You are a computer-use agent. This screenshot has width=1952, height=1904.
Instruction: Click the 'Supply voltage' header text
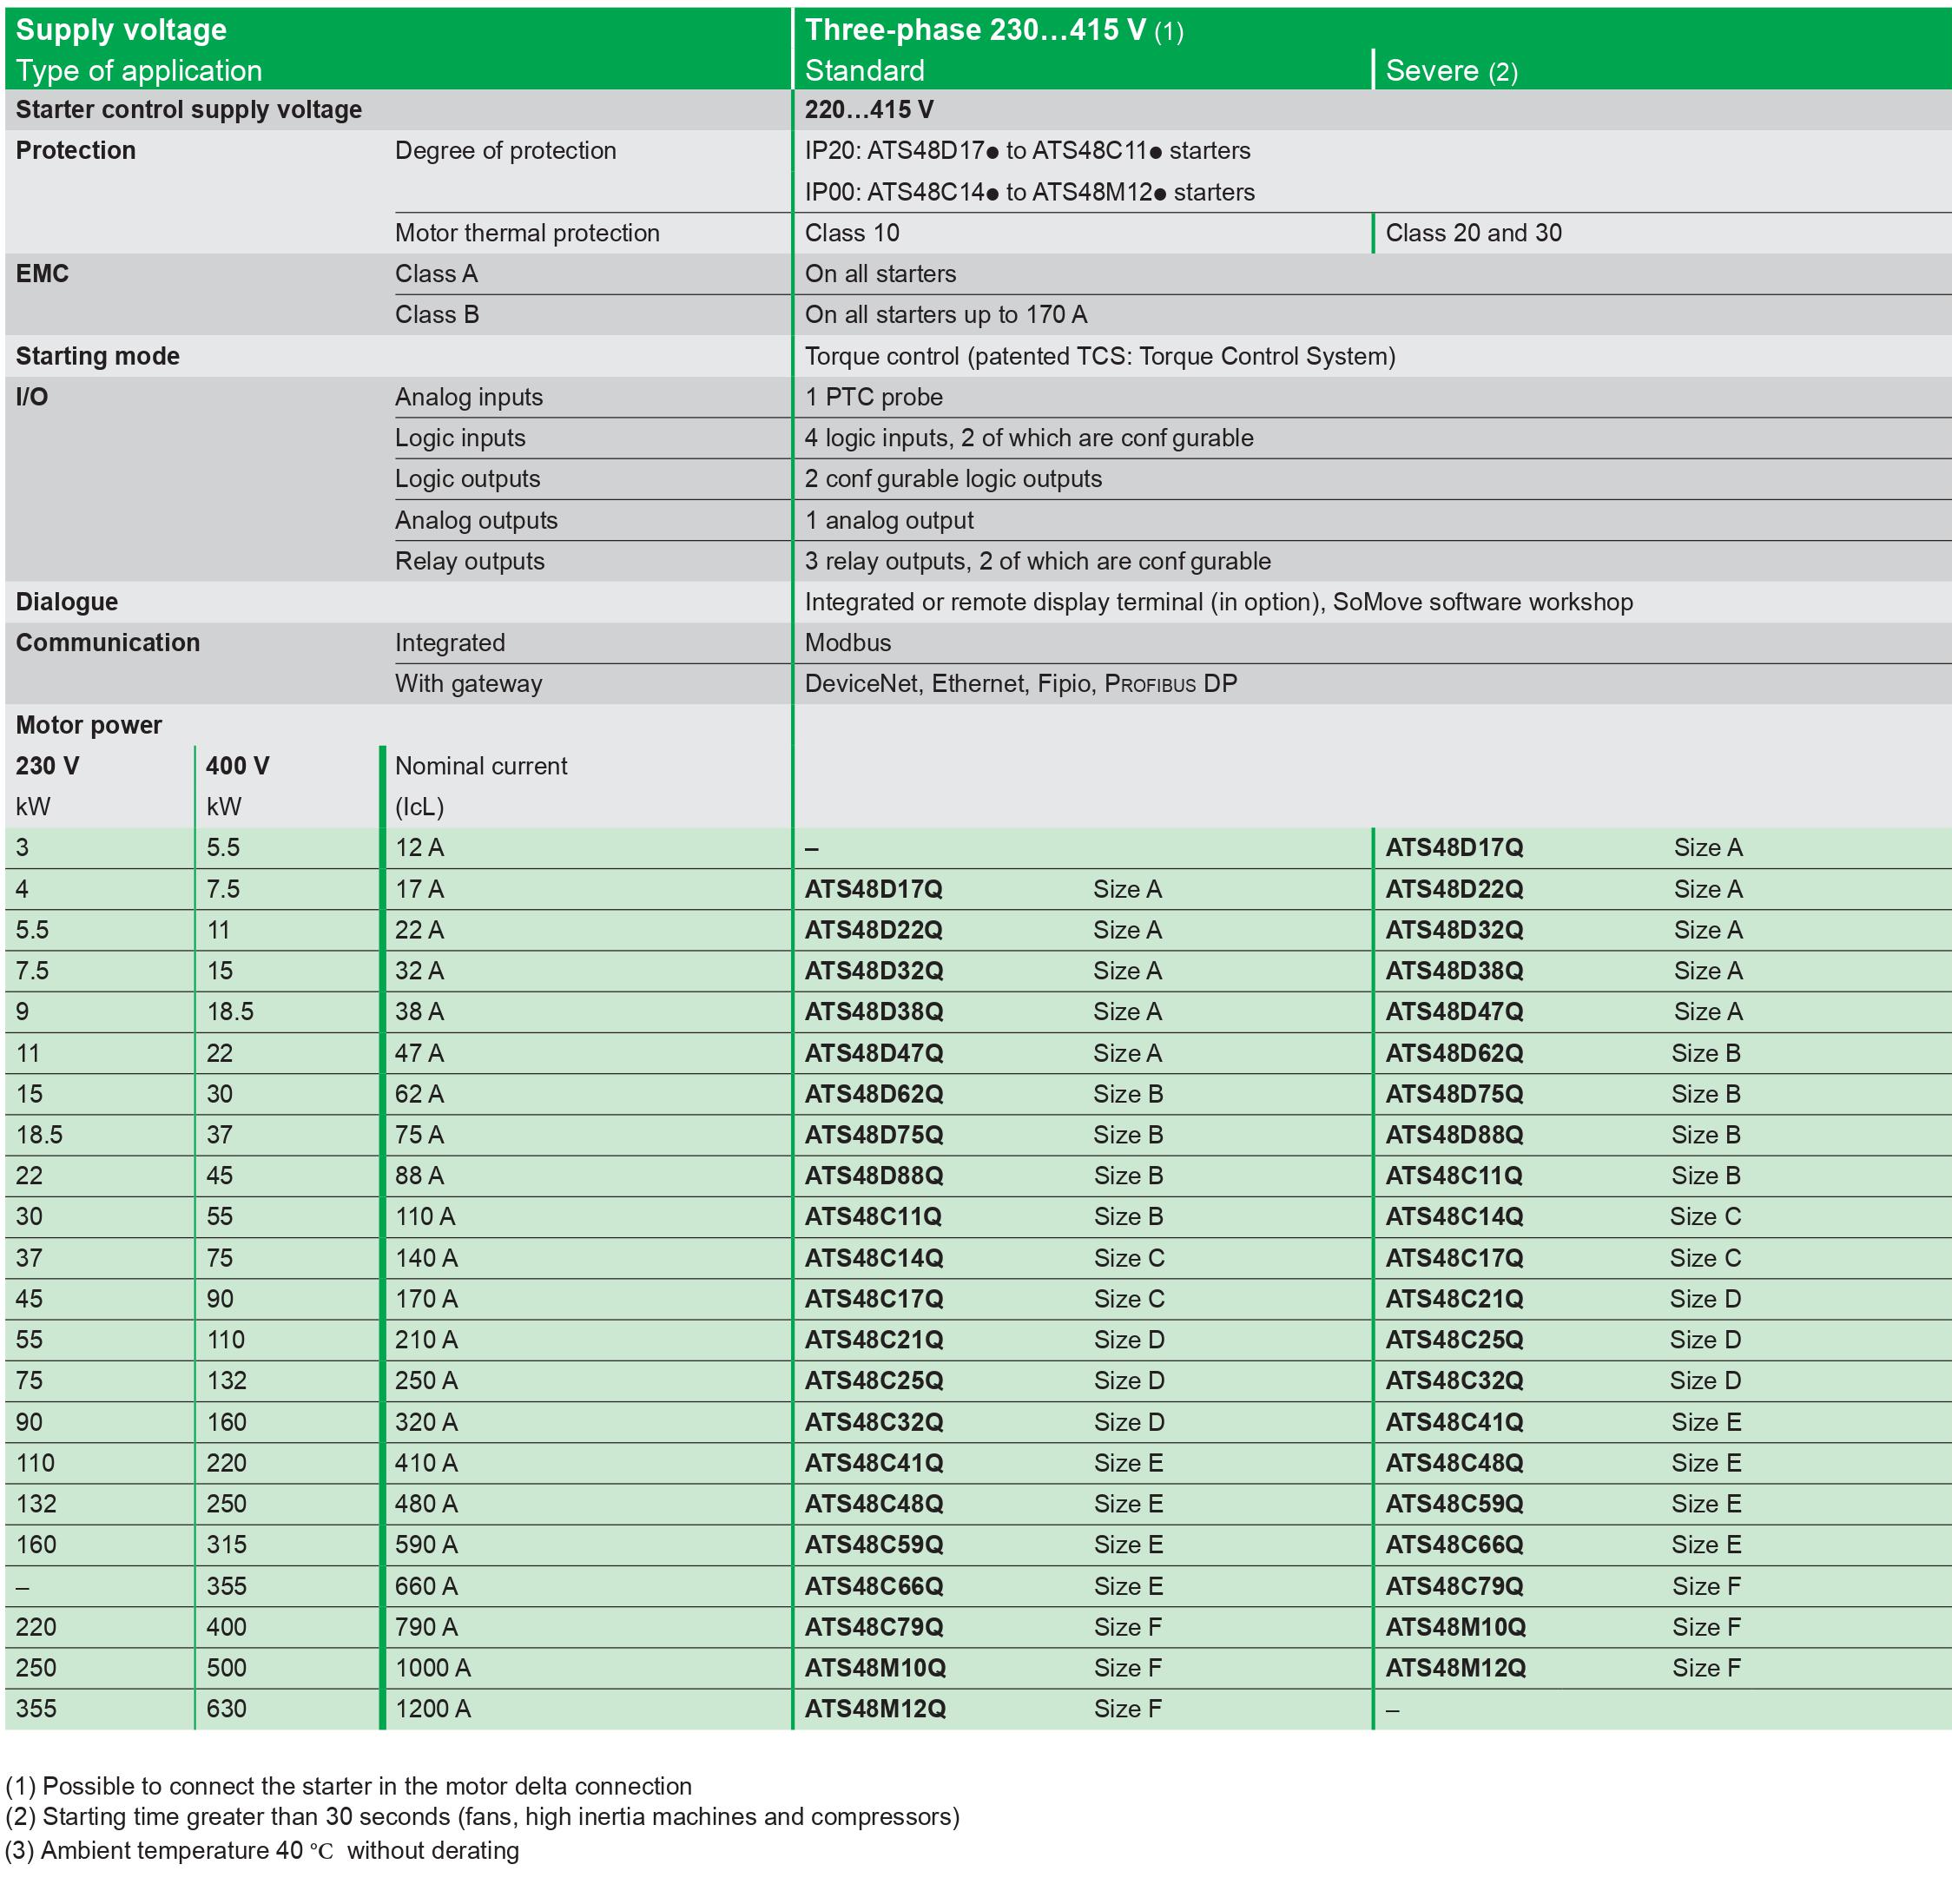pos(121,30)
